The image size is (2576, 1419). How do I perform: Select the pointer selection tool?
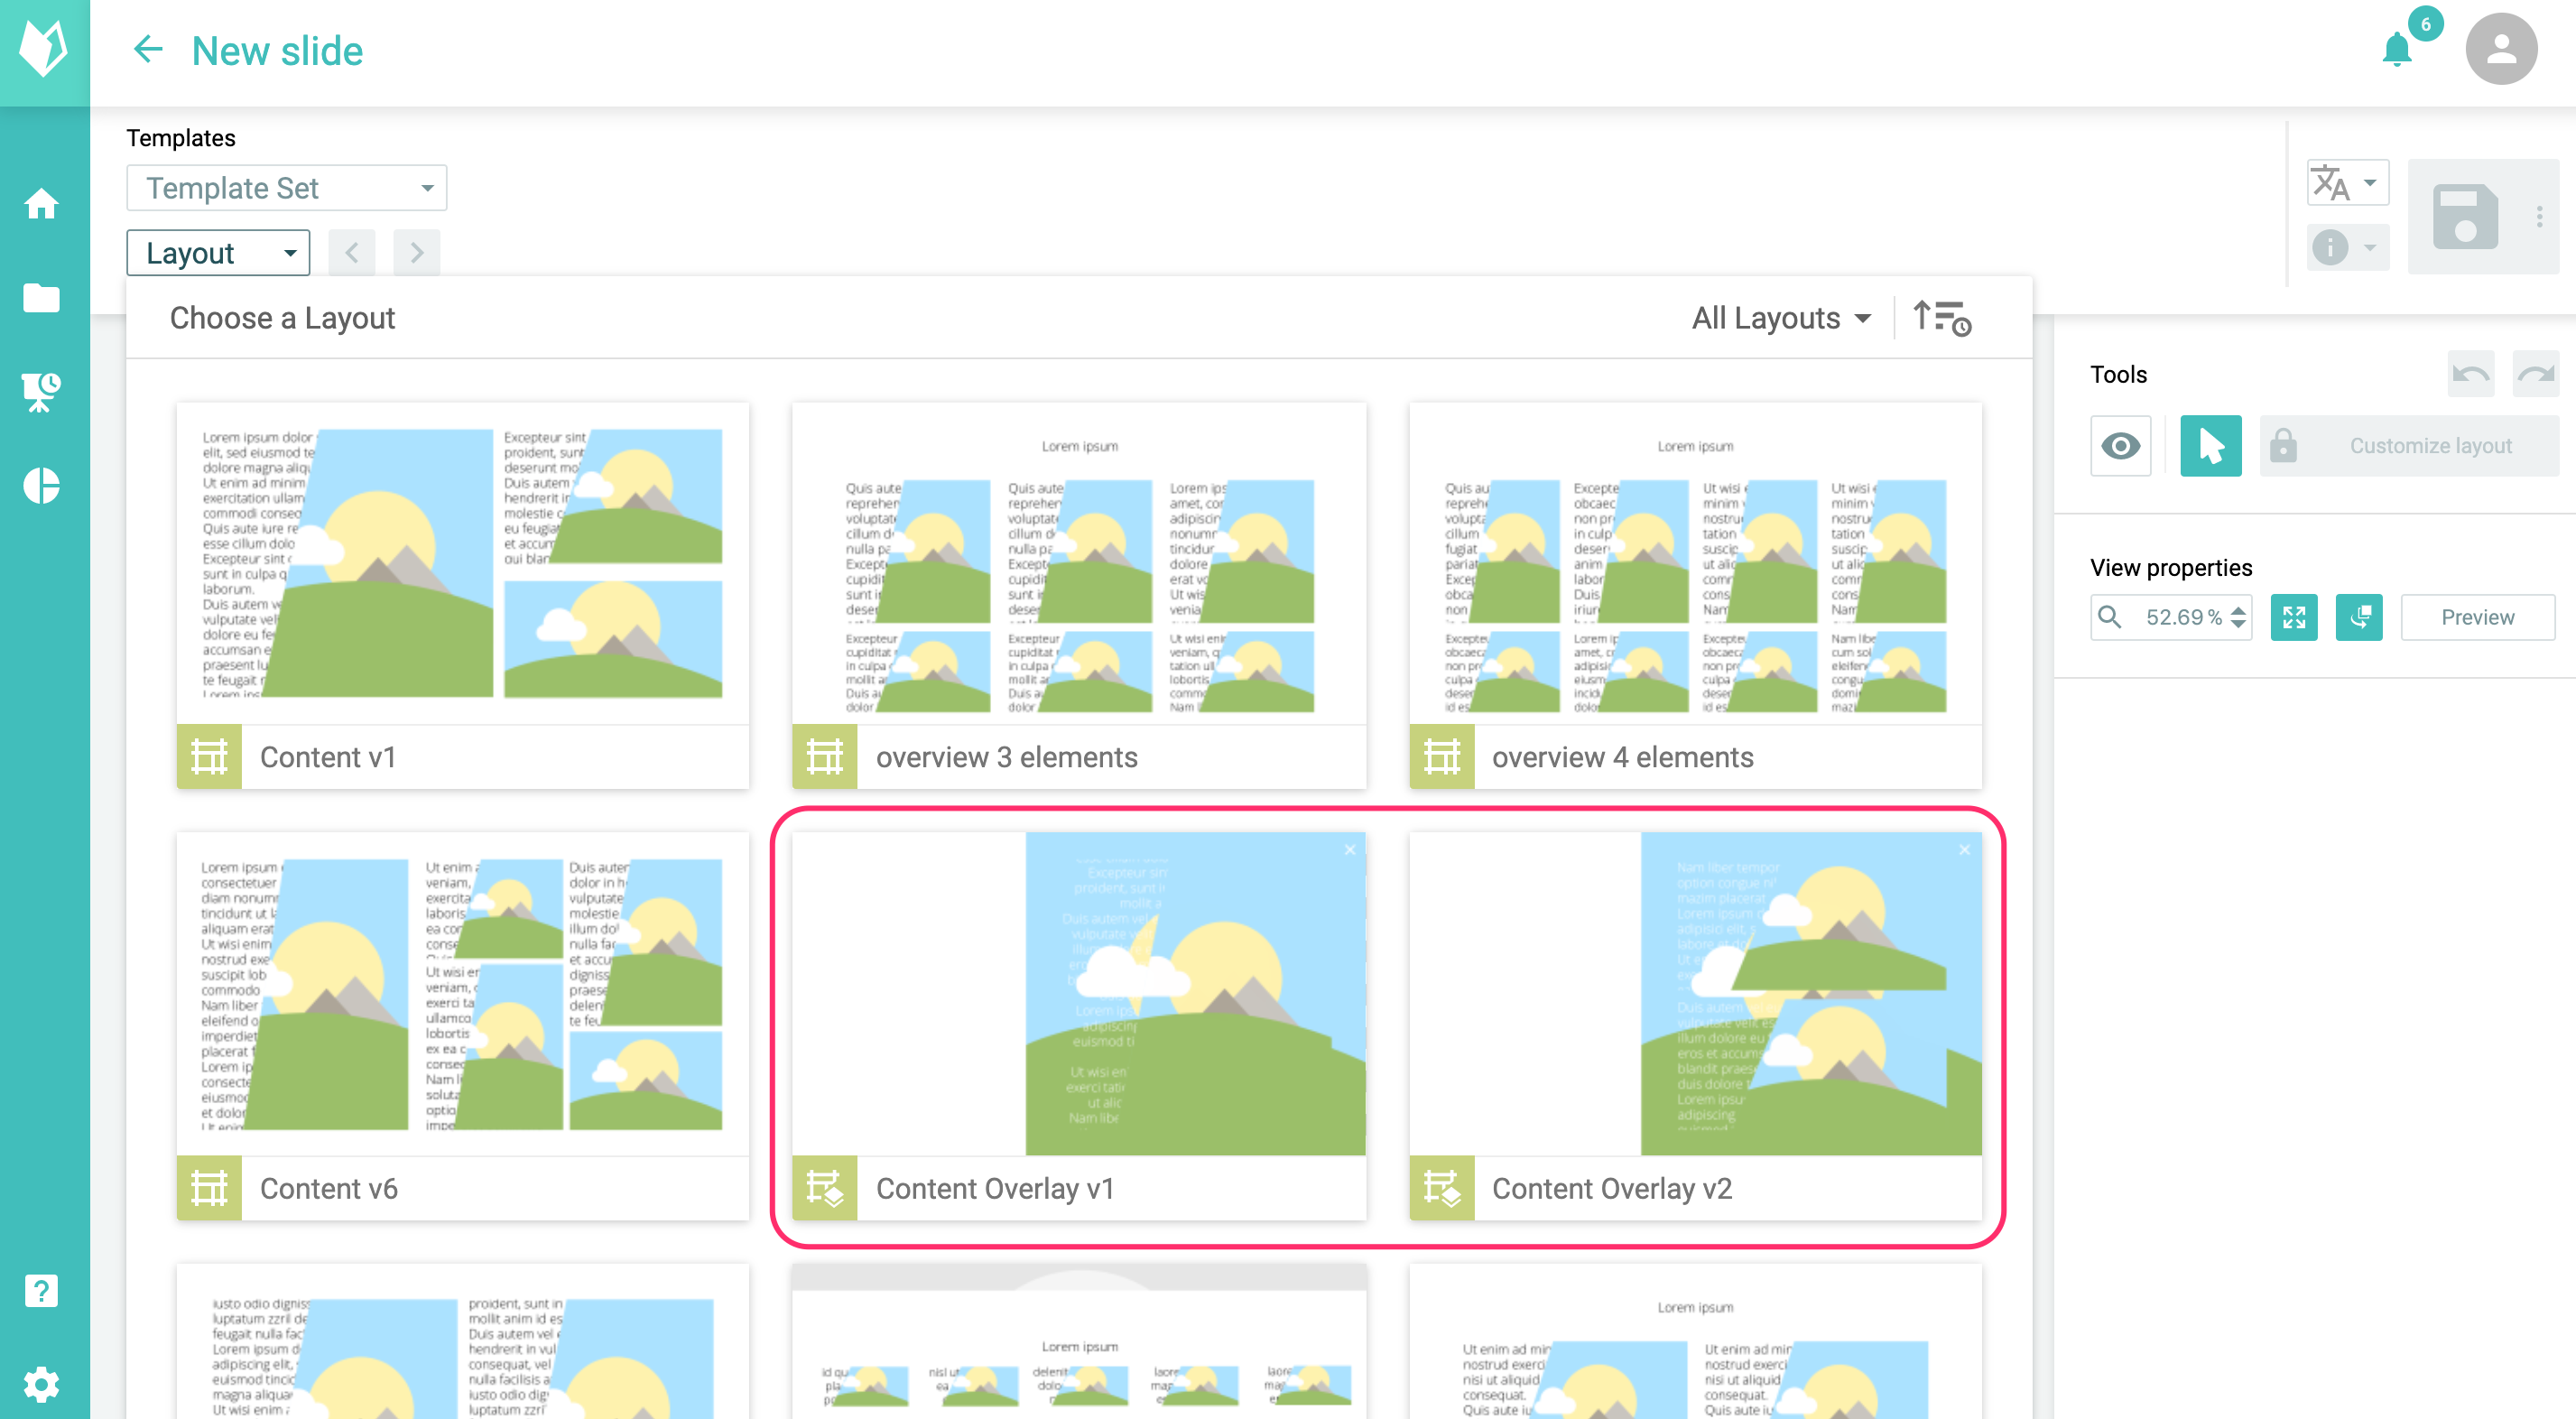pyautogui.click(x=2210, y=446)
